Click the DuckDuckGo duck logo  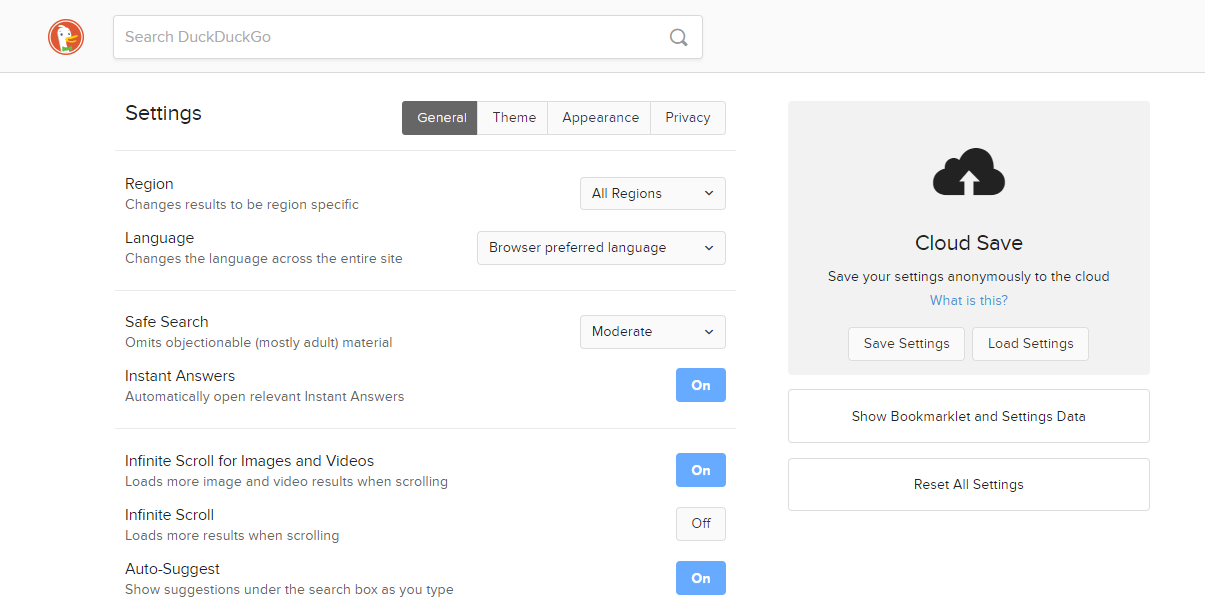[66, 37]
